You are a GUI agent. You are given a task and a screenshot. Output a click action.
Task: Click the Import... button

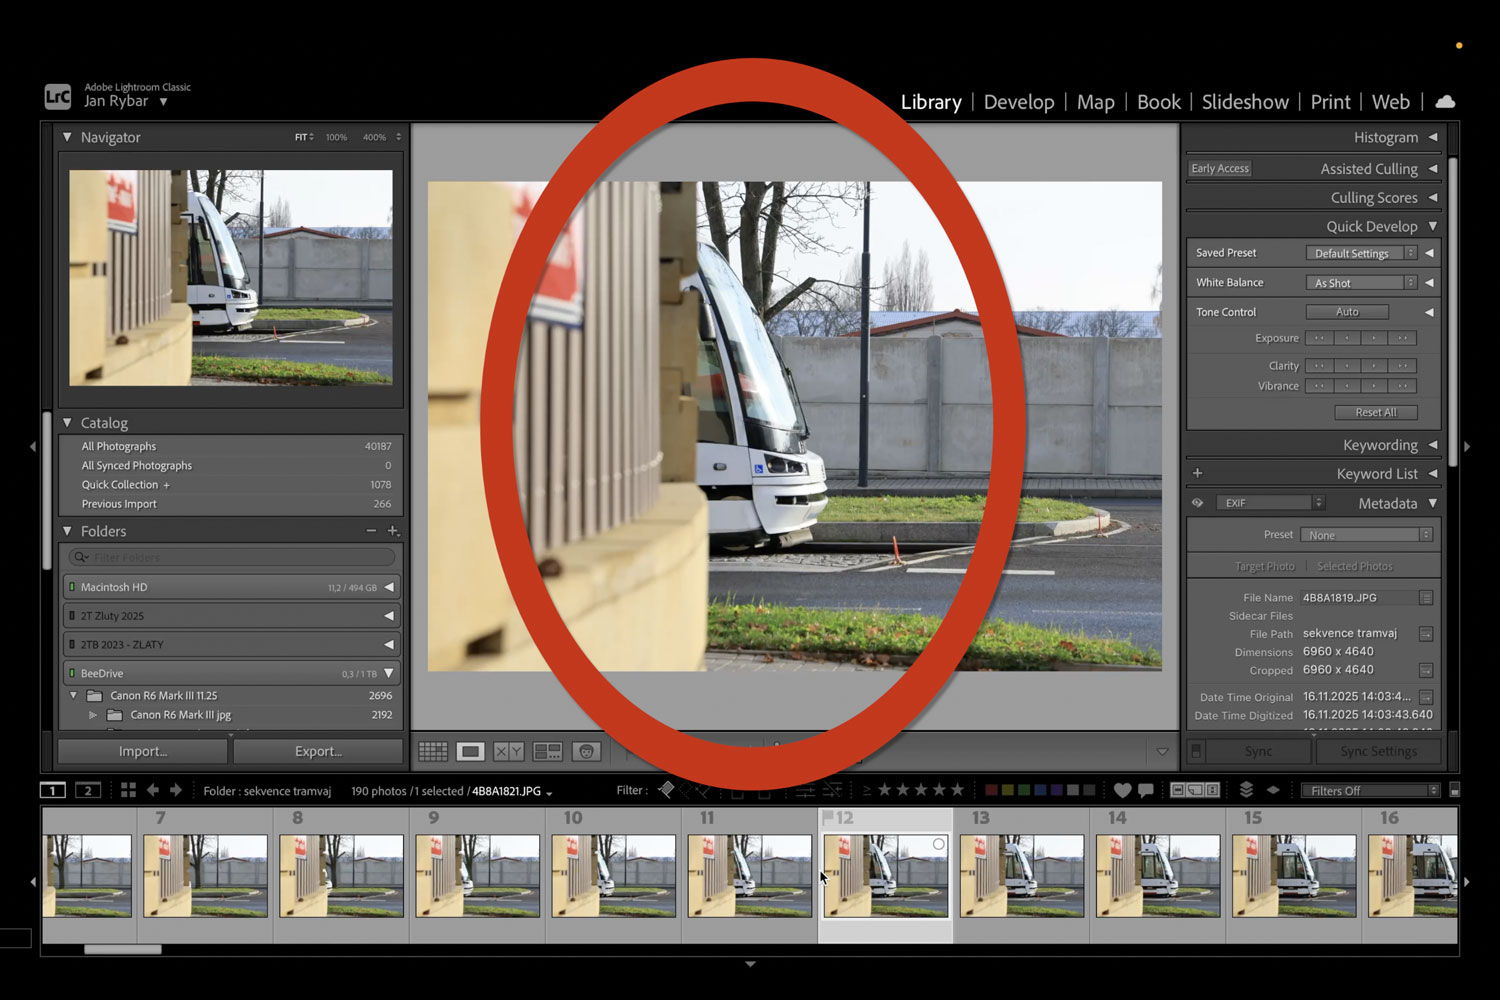pyautogui.click(x=143, y=751)
